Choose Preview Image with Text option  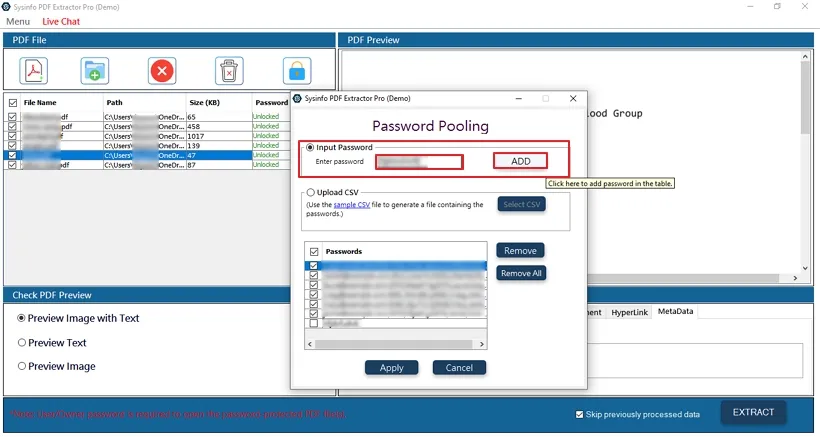tap(21, 318)
